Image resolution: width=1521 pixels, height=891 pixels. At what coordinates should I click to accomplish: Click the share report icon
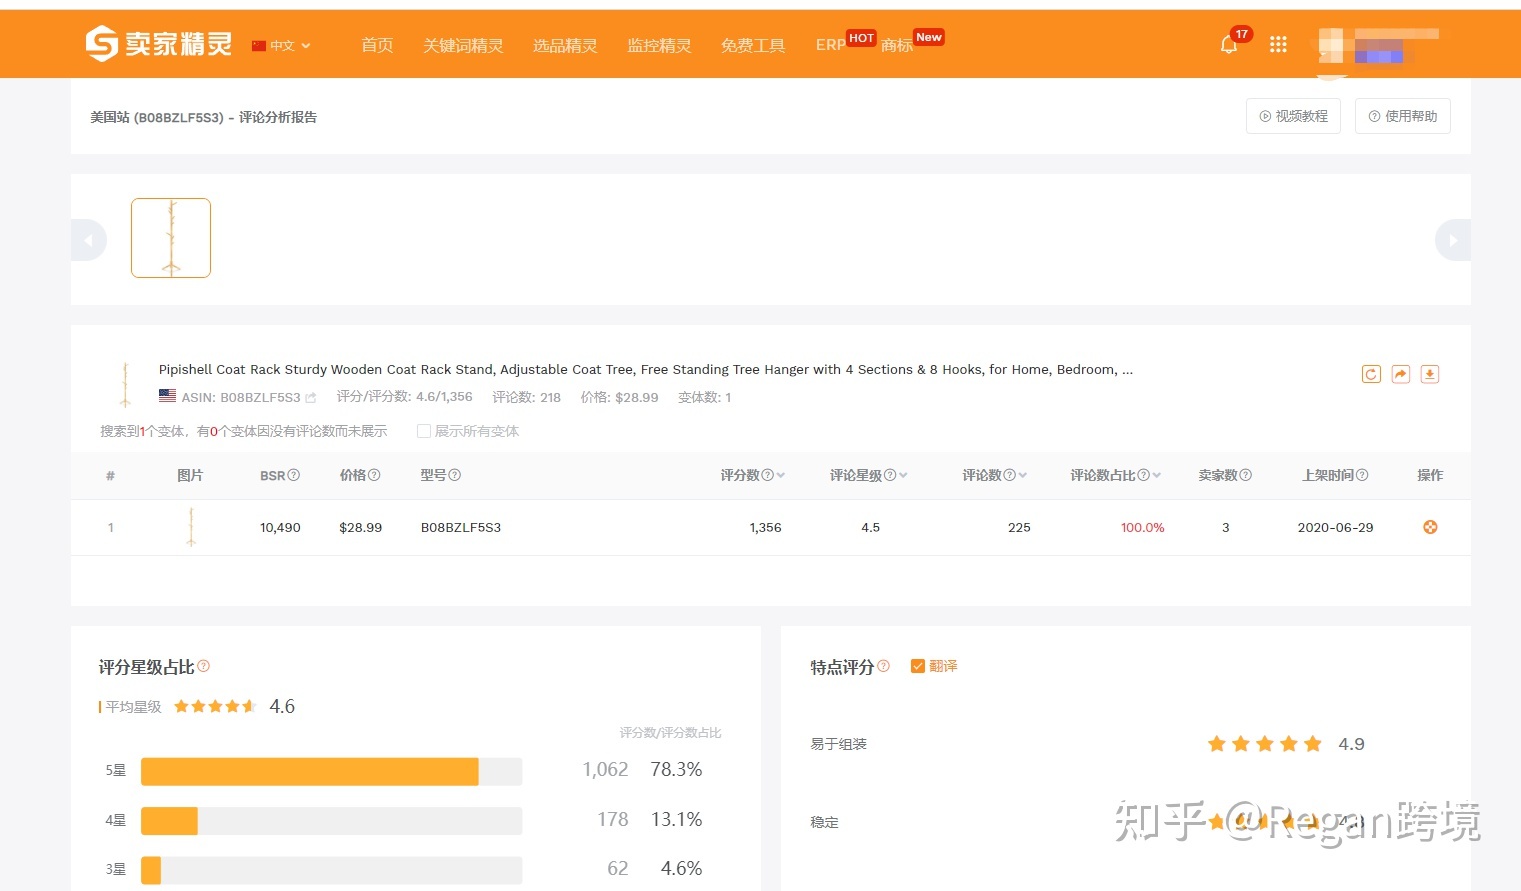point(1401,374)
